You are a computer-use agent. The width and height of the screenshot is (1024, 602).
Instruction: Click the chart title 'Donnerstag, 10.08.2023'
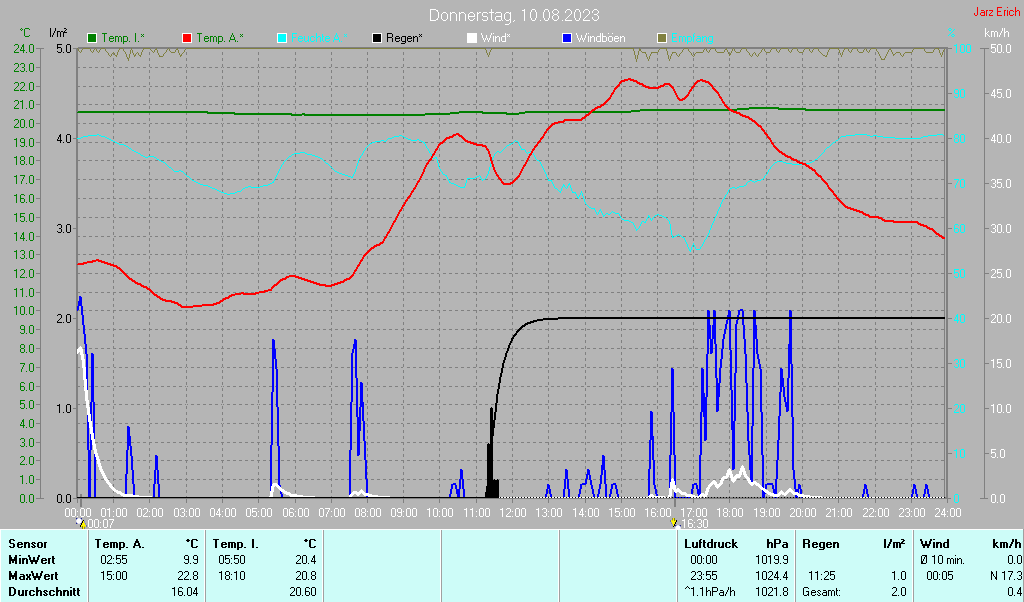pyautogui.click(x=514, y=15)
